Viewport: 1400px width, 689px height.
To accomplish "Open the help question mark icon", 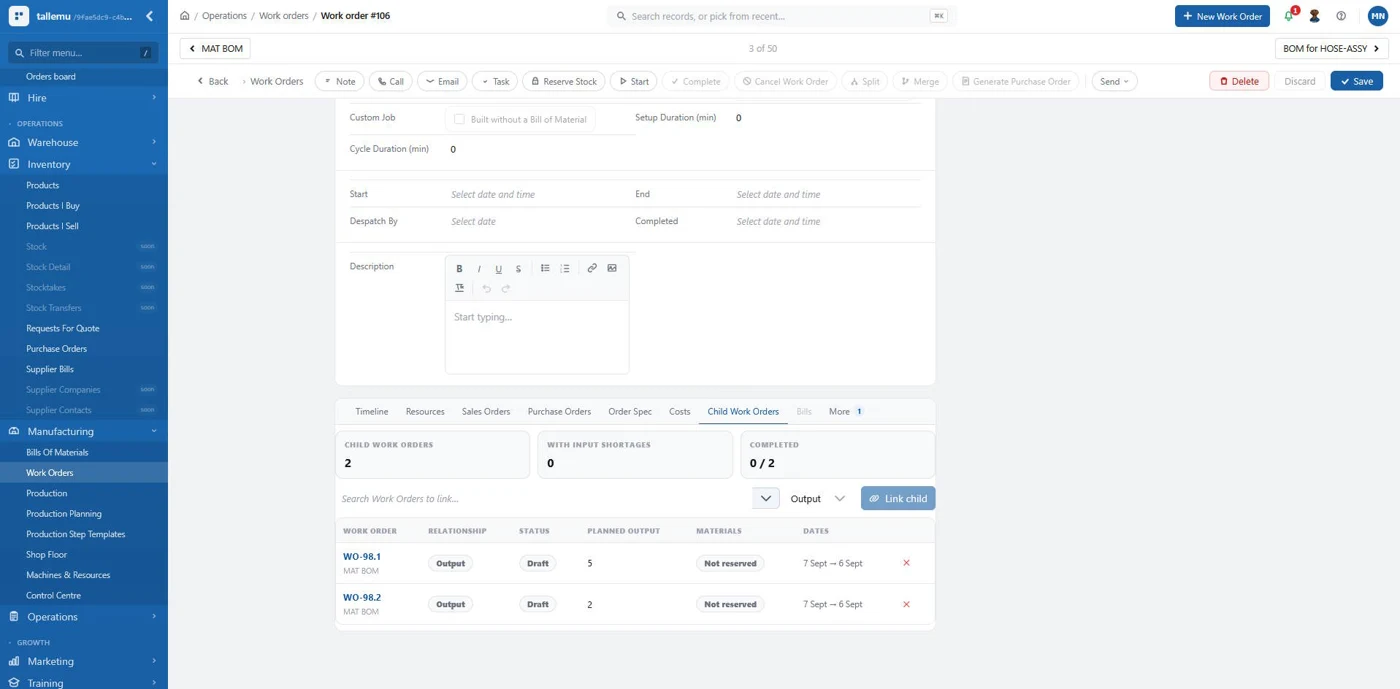I will (x=1341, y=16).
